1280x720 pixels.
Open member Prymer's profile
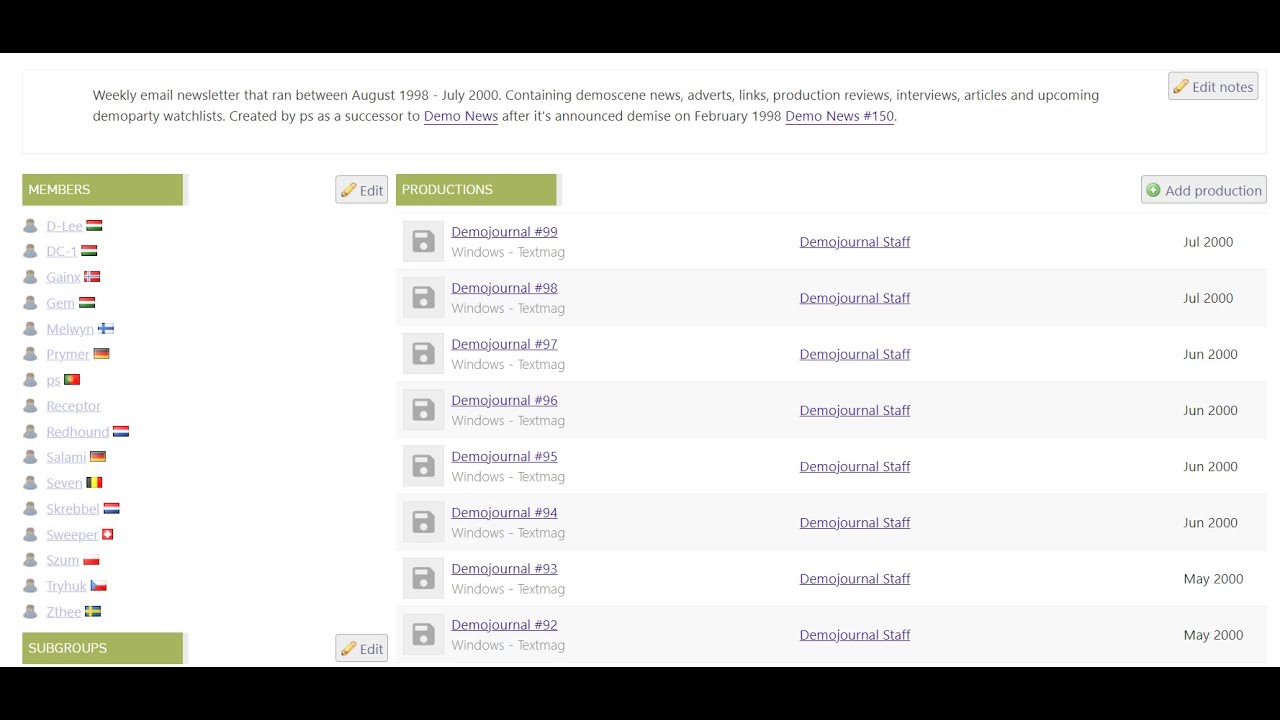coord(68,355)
